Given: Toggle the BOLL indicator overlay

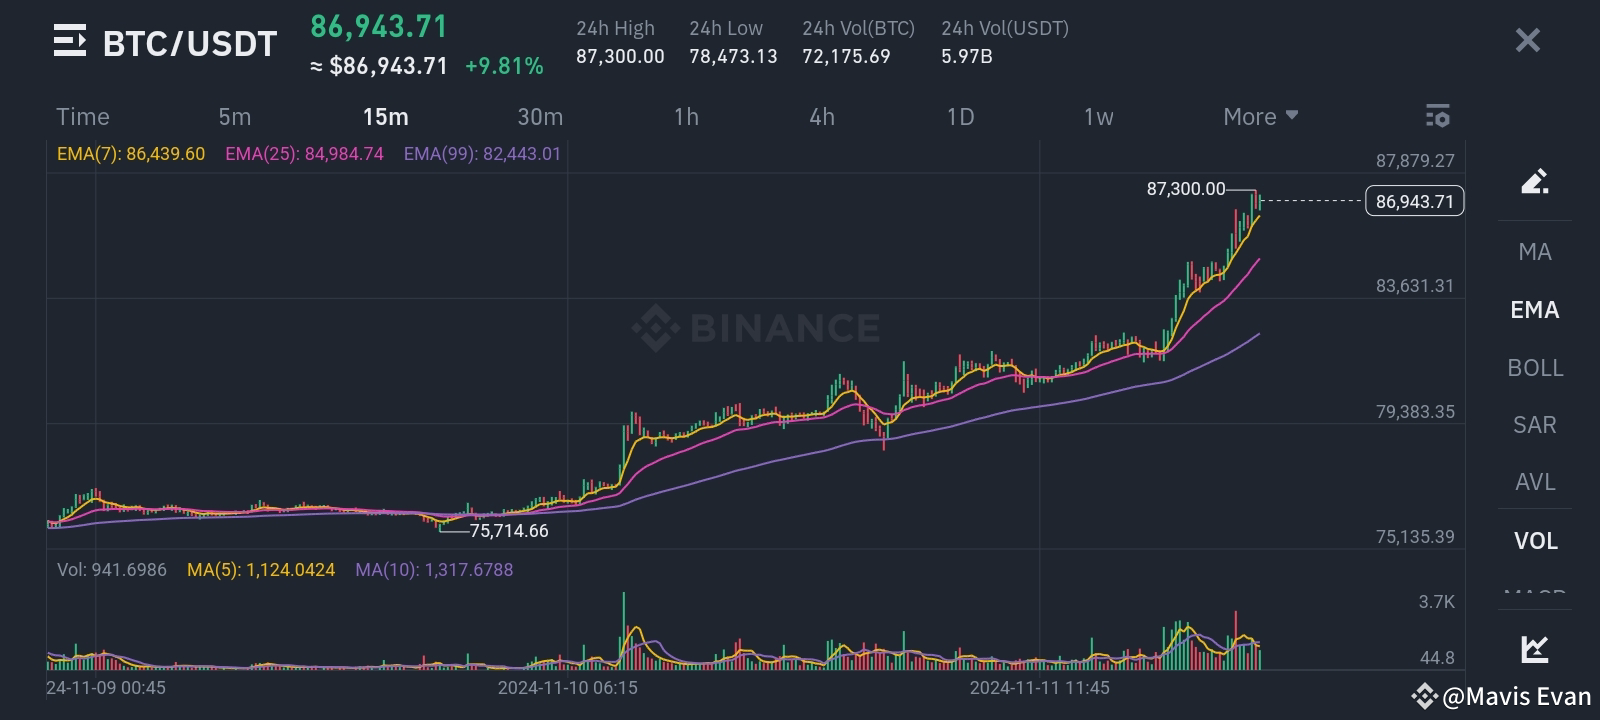Looking at the screenshot, I should 1533,368.
